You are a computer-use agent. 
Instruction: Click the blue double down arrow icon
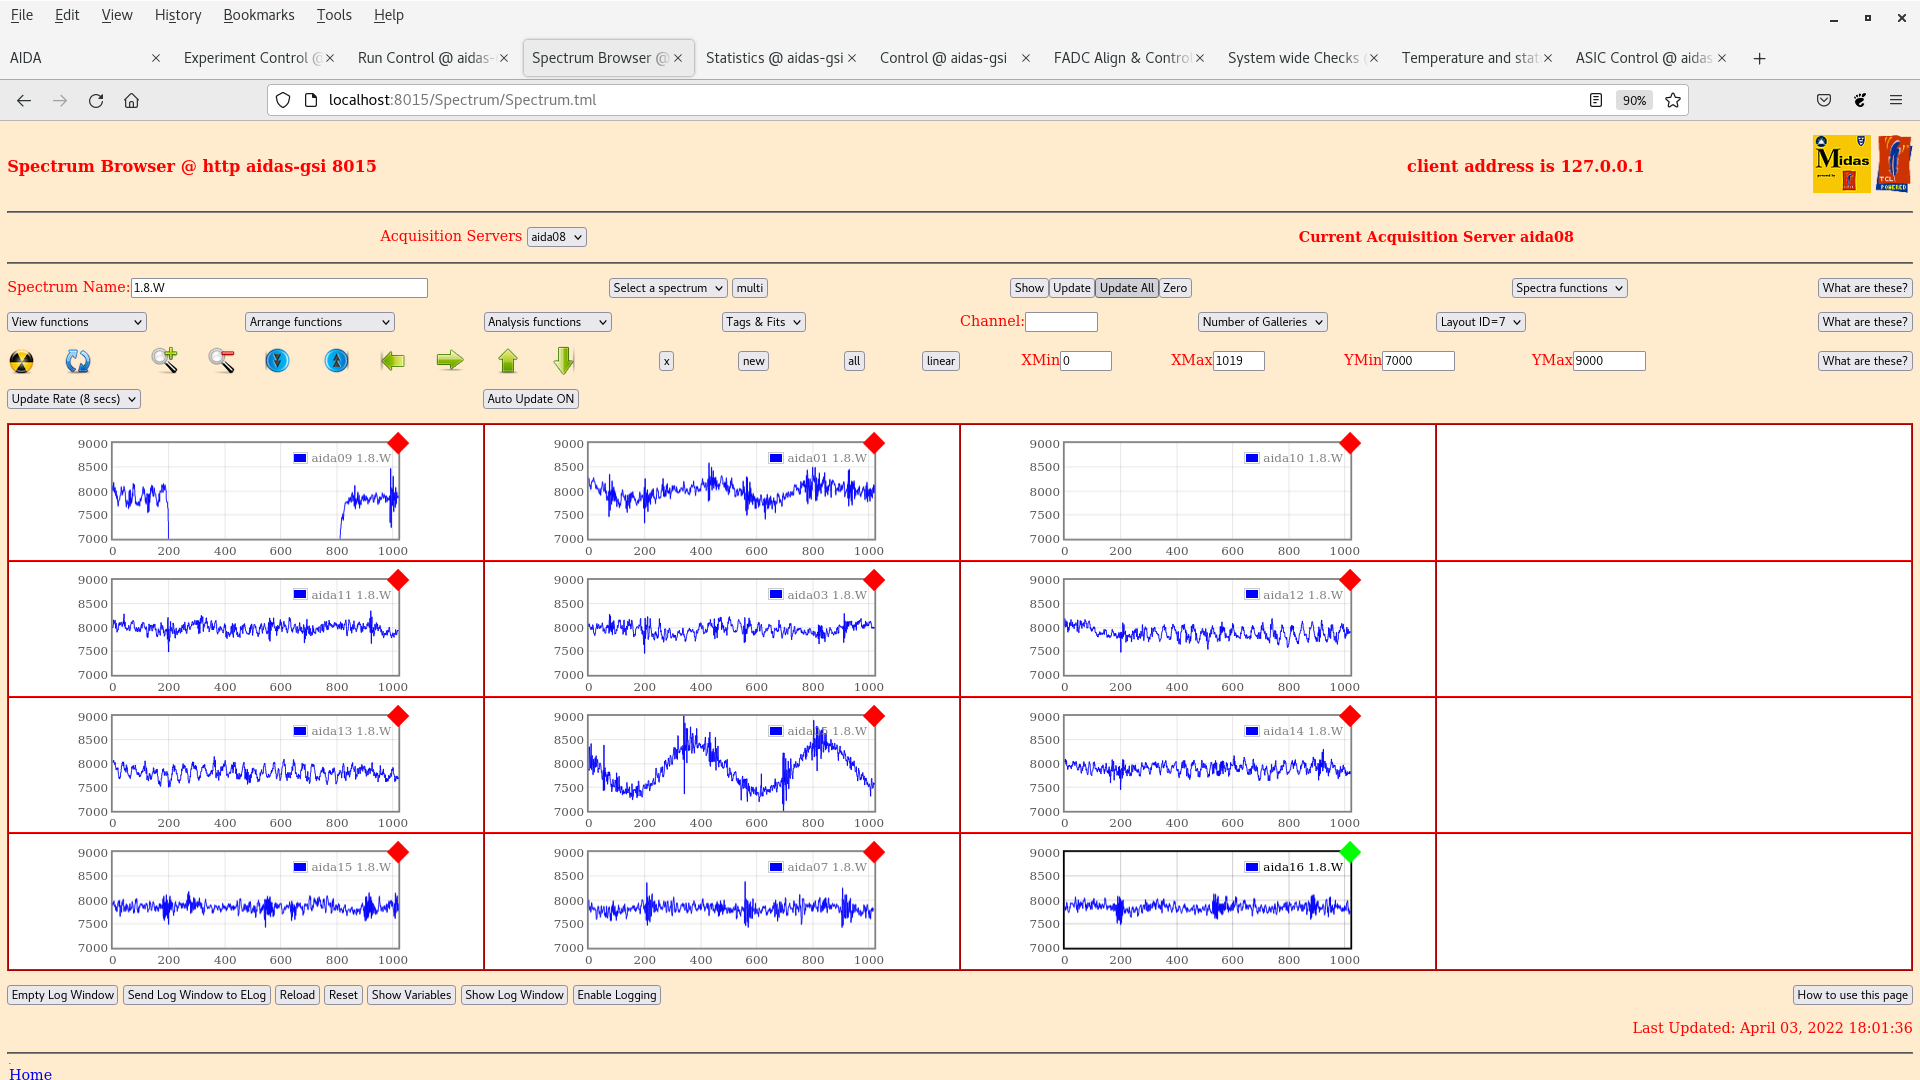click(x=277, y=361)
